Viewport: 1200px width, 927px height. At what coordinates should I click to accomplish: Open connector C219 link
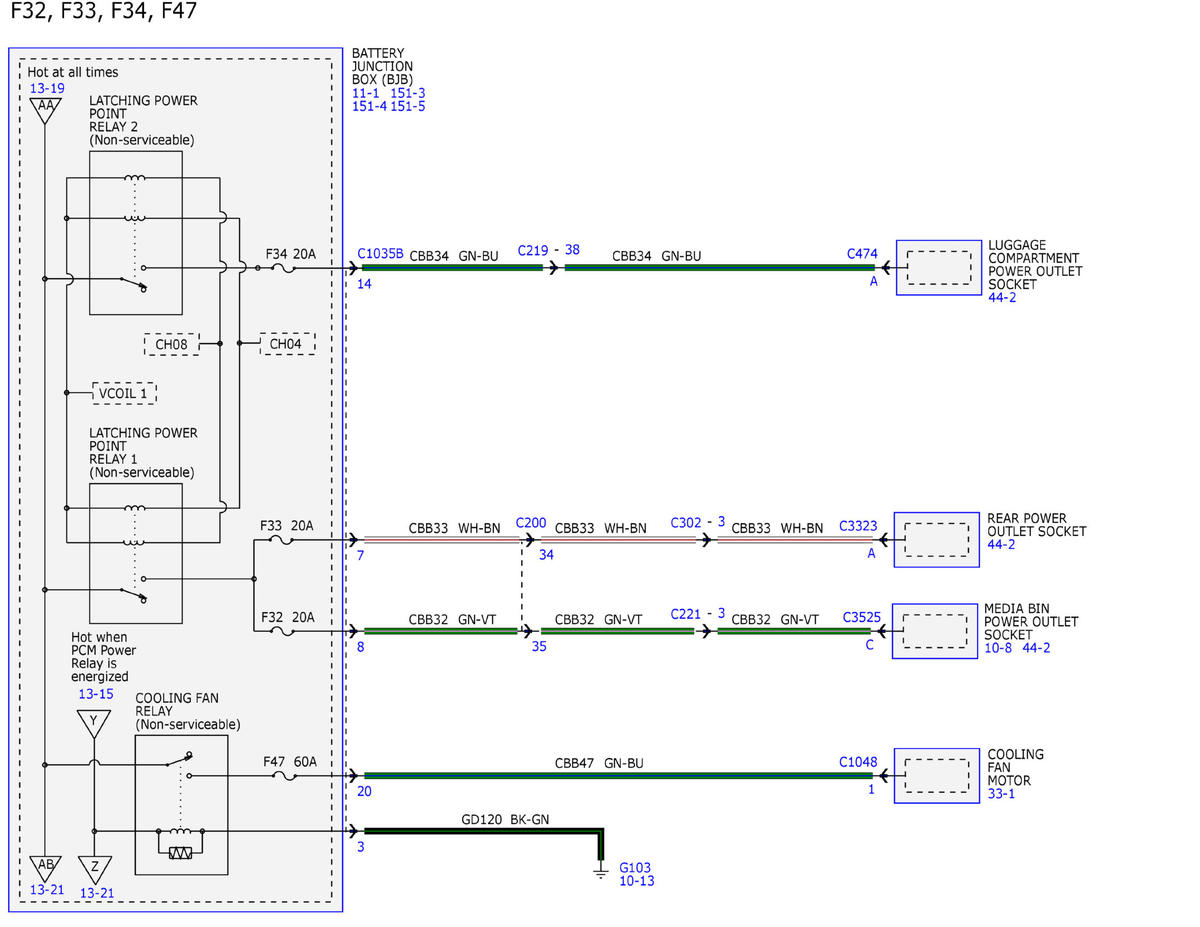[535, 250]
